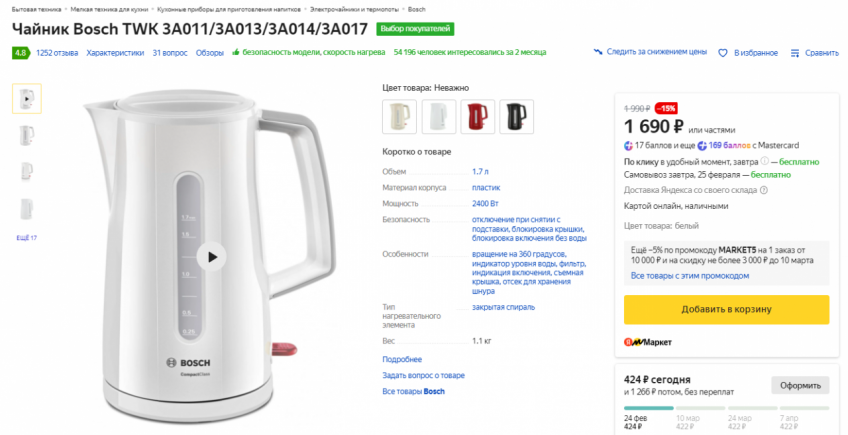The image size is (848, 435).
Task: Open the 'Обзоры' section
Action: 210,52
